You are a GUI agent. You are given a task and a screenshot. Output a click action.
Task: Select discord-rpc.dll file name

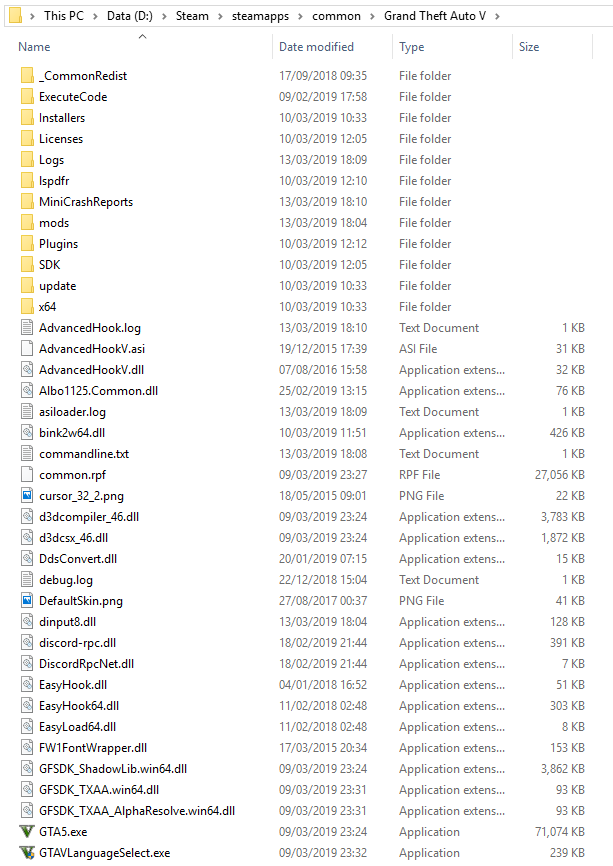pos(77,642)
